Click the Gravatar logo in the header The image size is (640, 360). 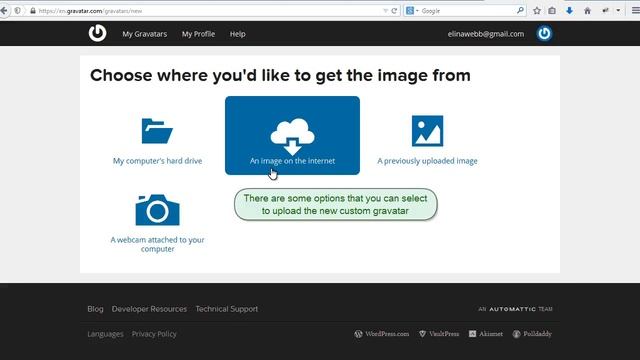(x=97, y=33)
